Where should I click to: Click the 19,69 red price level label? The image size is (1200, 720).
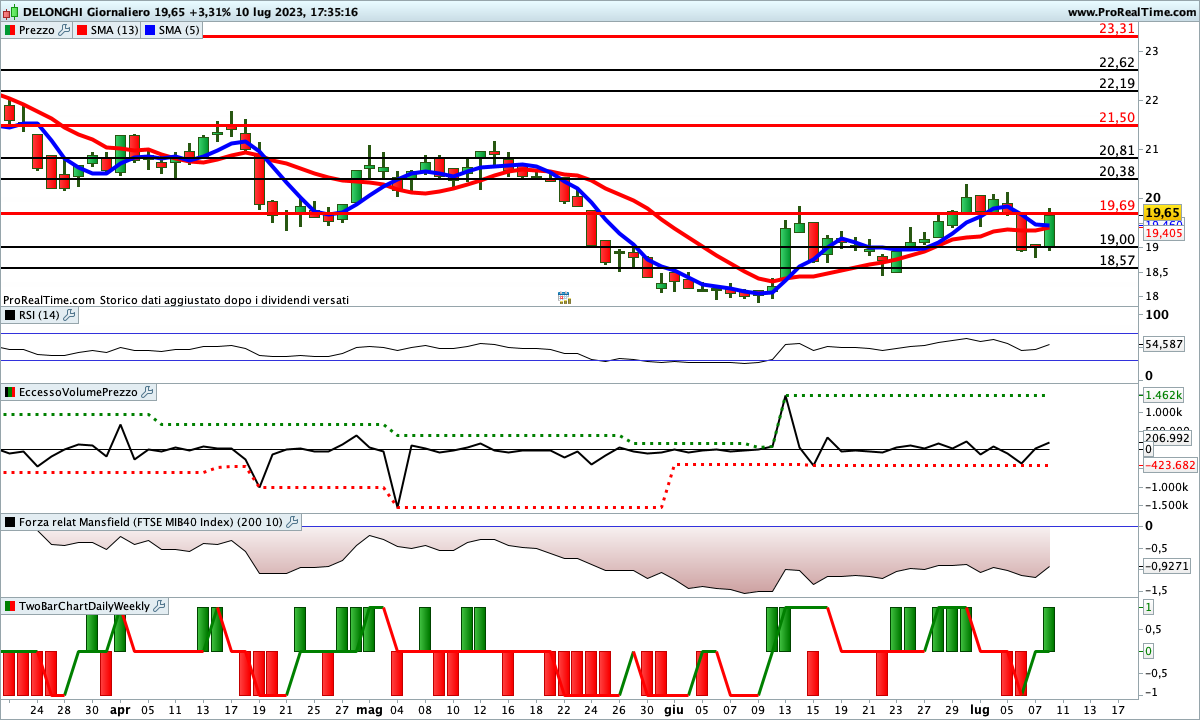coord(1116,205)
